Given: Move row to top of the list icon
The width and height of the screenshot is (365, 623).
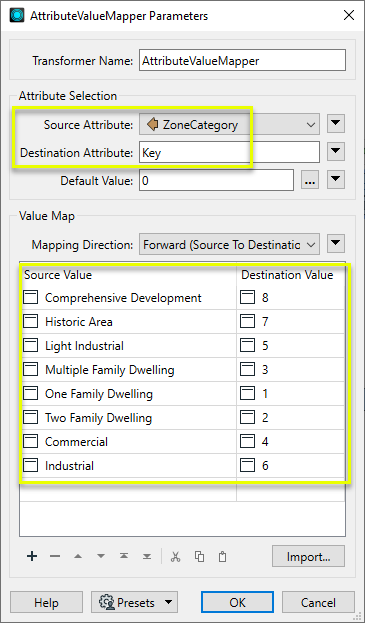Looking at the screenshot, I should click(x=124, y=556).
